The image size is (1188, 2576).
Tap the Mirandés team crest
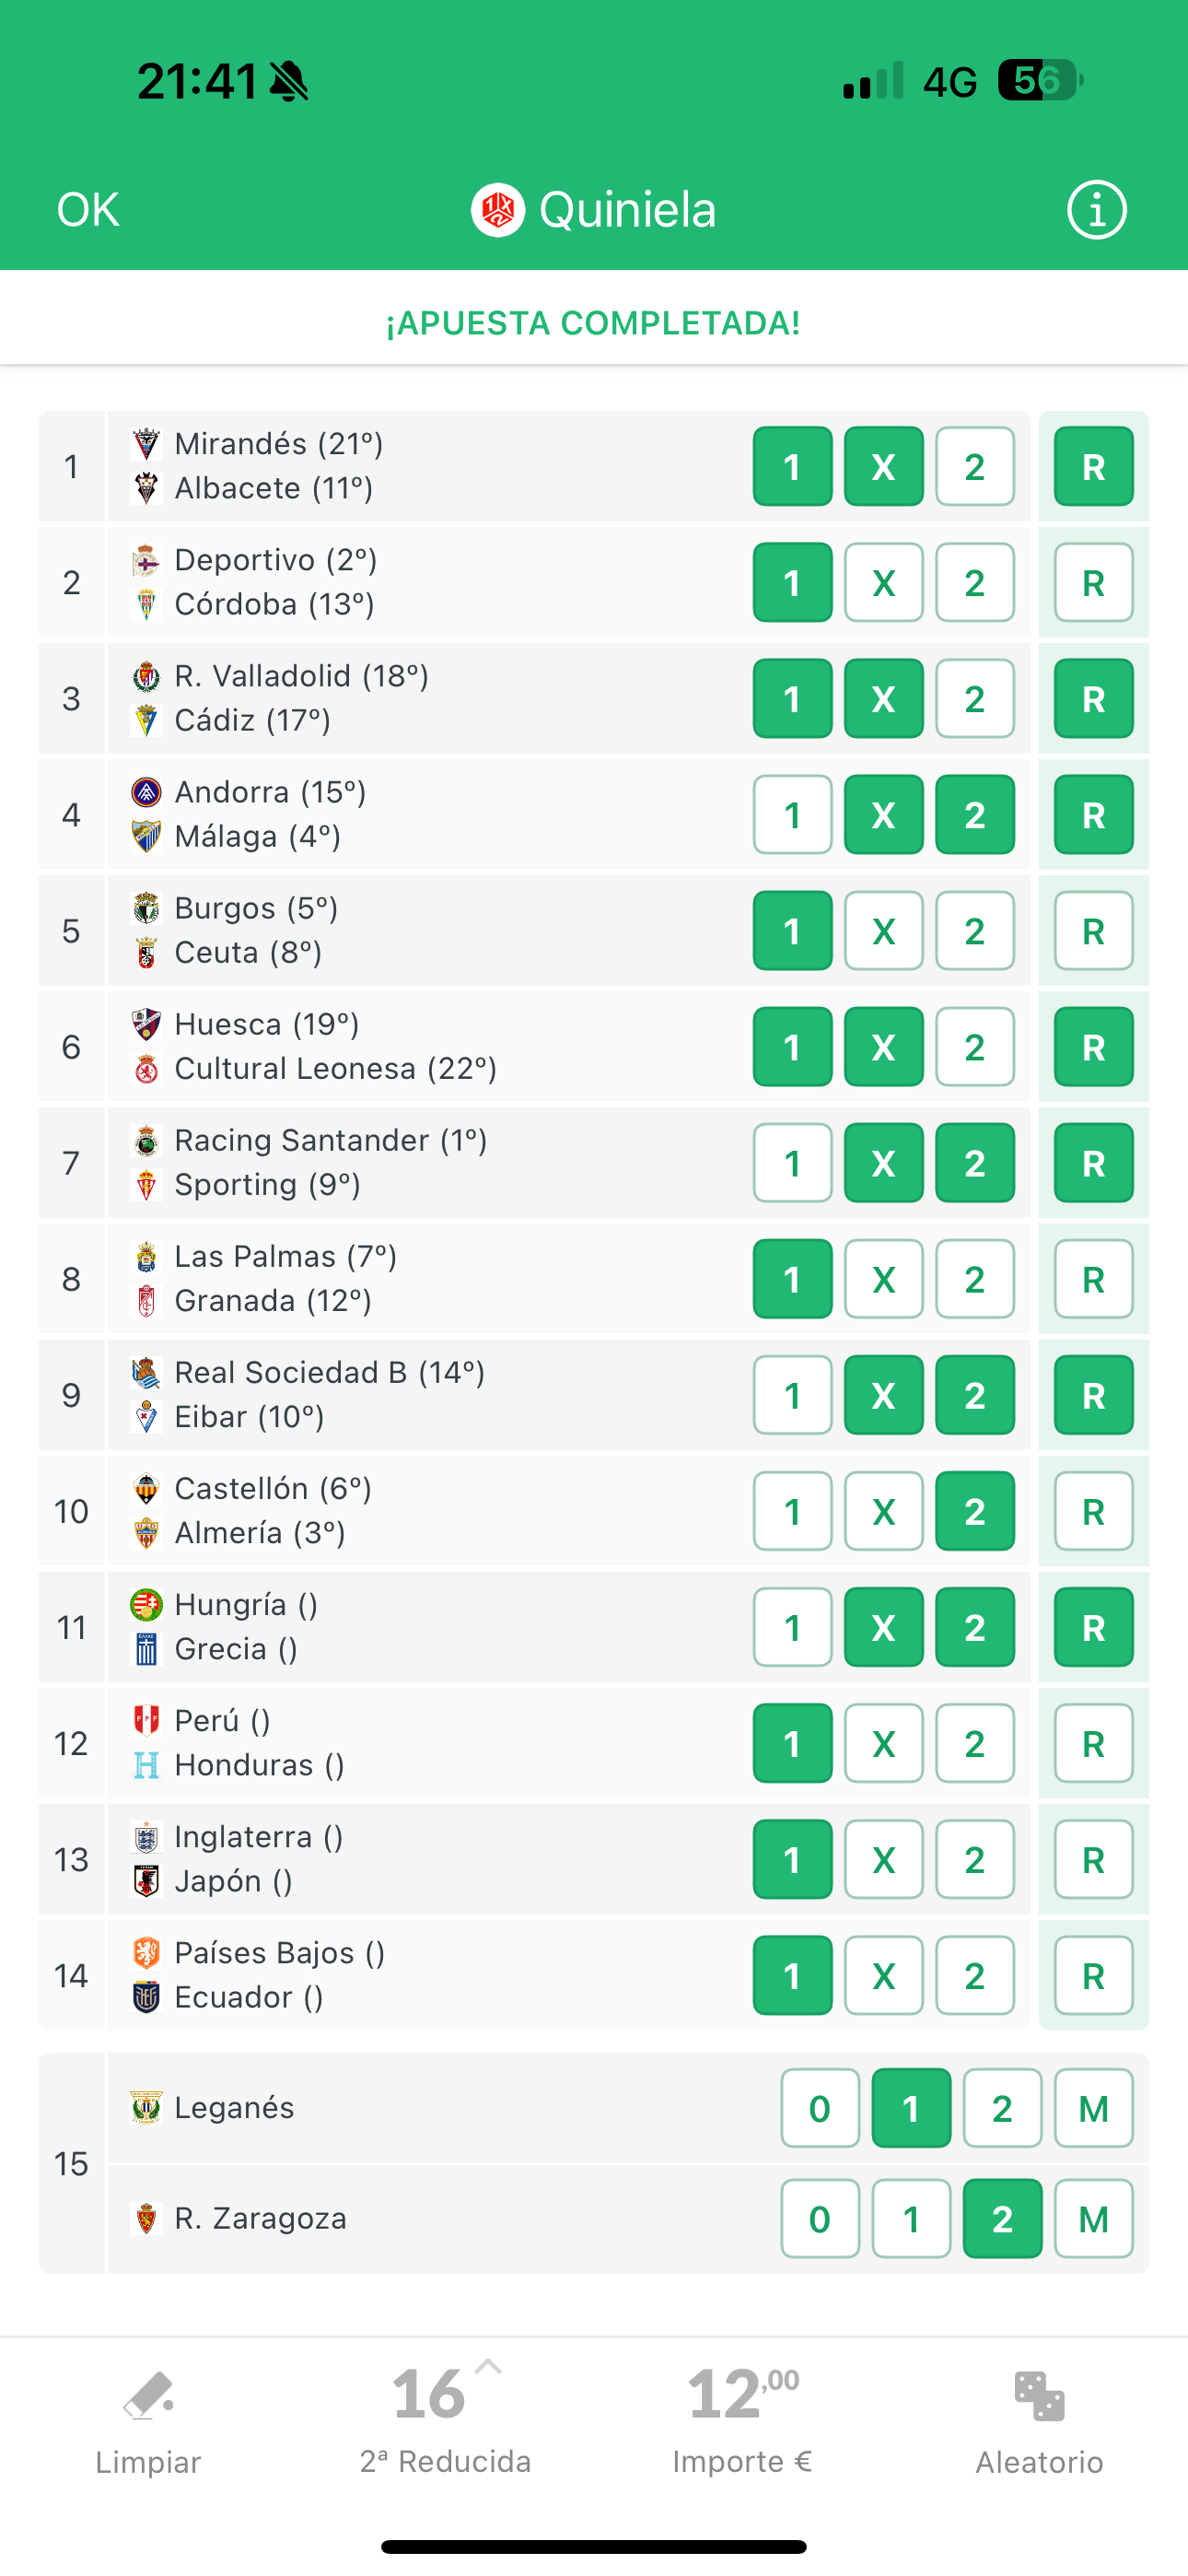(x=146, y=443)
